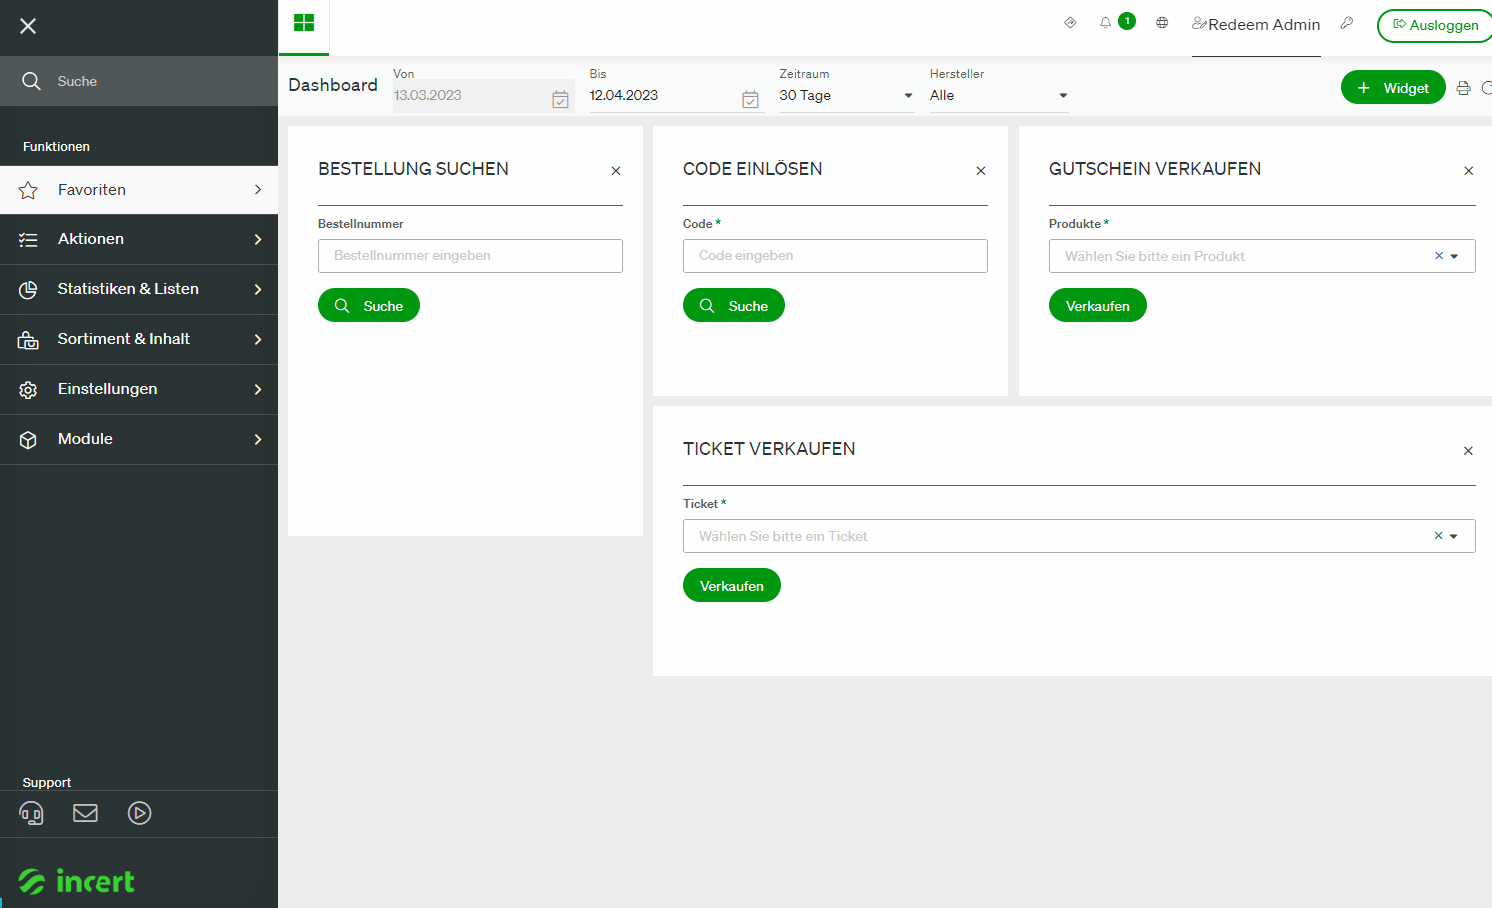The width and height of the screenshot is (1492, 908).
Task: Click the notification bell icon
Action: coord(1105,23)
